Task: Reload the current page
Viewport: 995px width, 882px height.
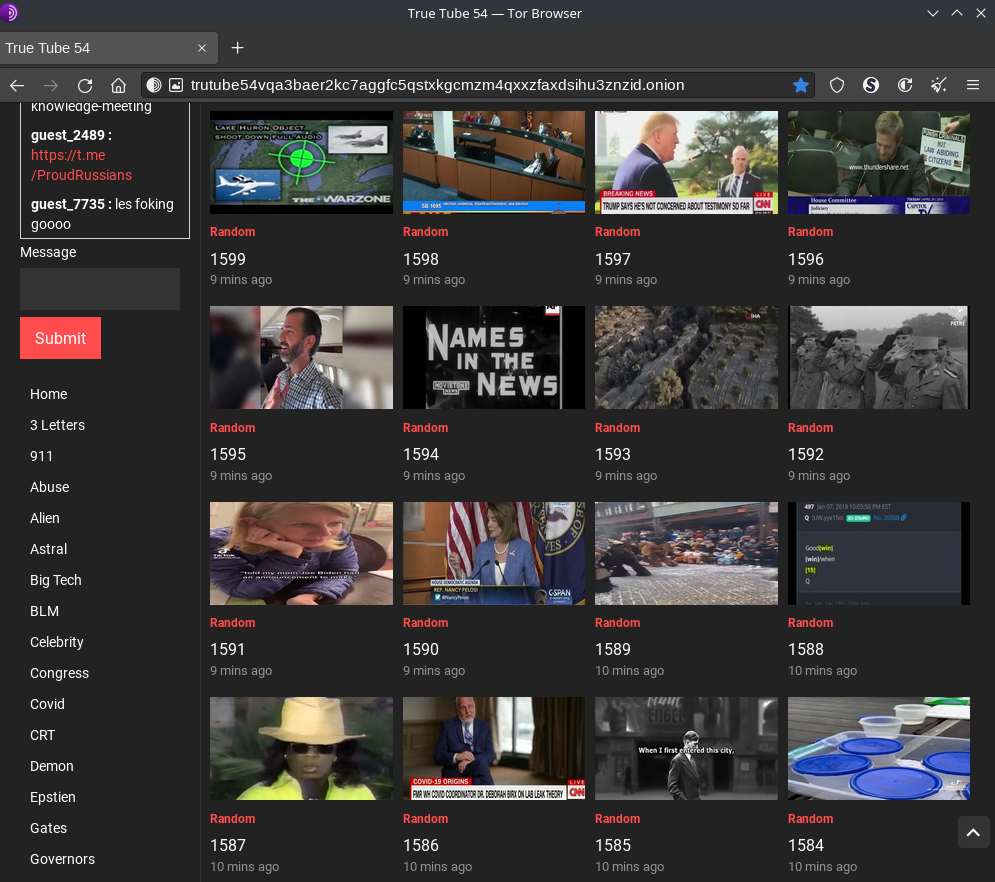Action: 85,85
